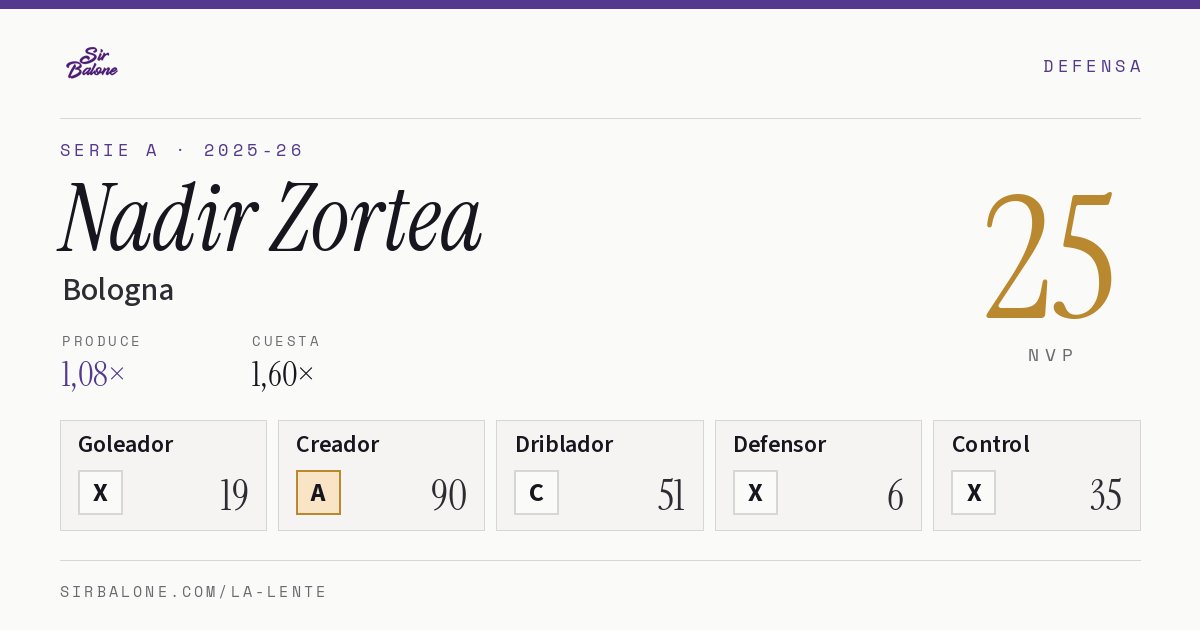This screenshot has width=1200, height=630.
Task: Click the large NVP score 25
Action: click(x=1050, y=257)
